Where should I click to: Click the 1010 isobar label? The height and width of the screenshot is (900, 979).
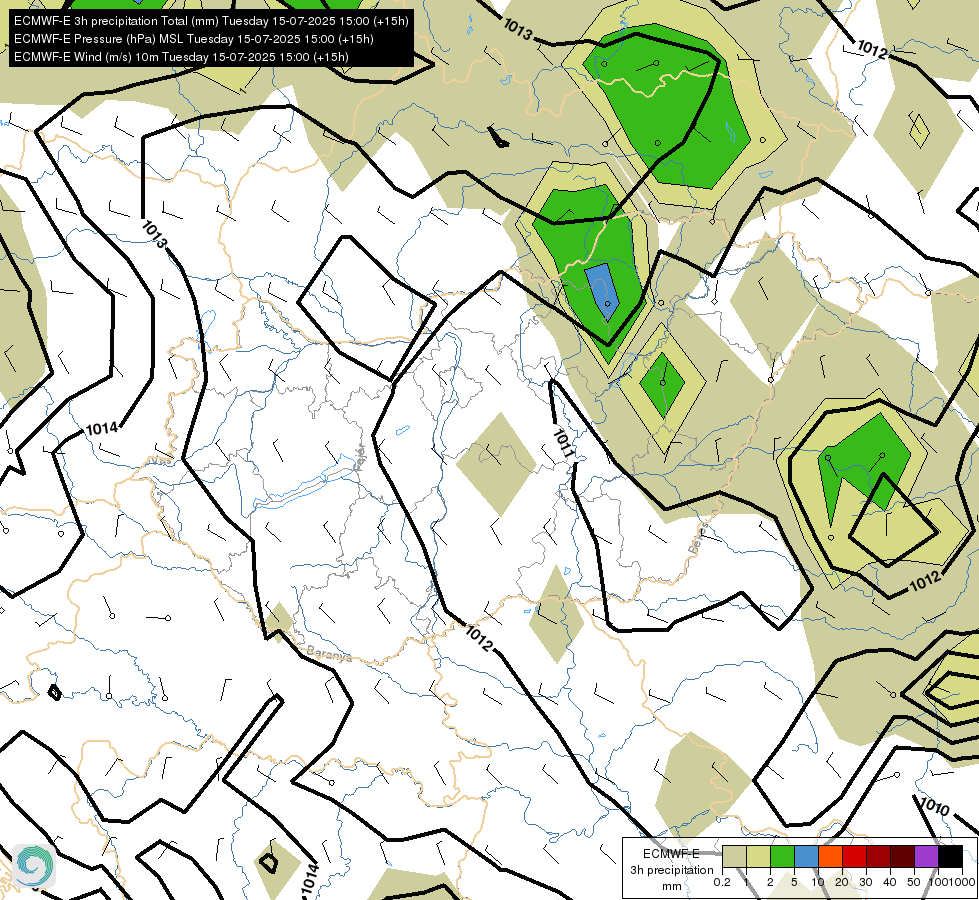click(935, 806)
